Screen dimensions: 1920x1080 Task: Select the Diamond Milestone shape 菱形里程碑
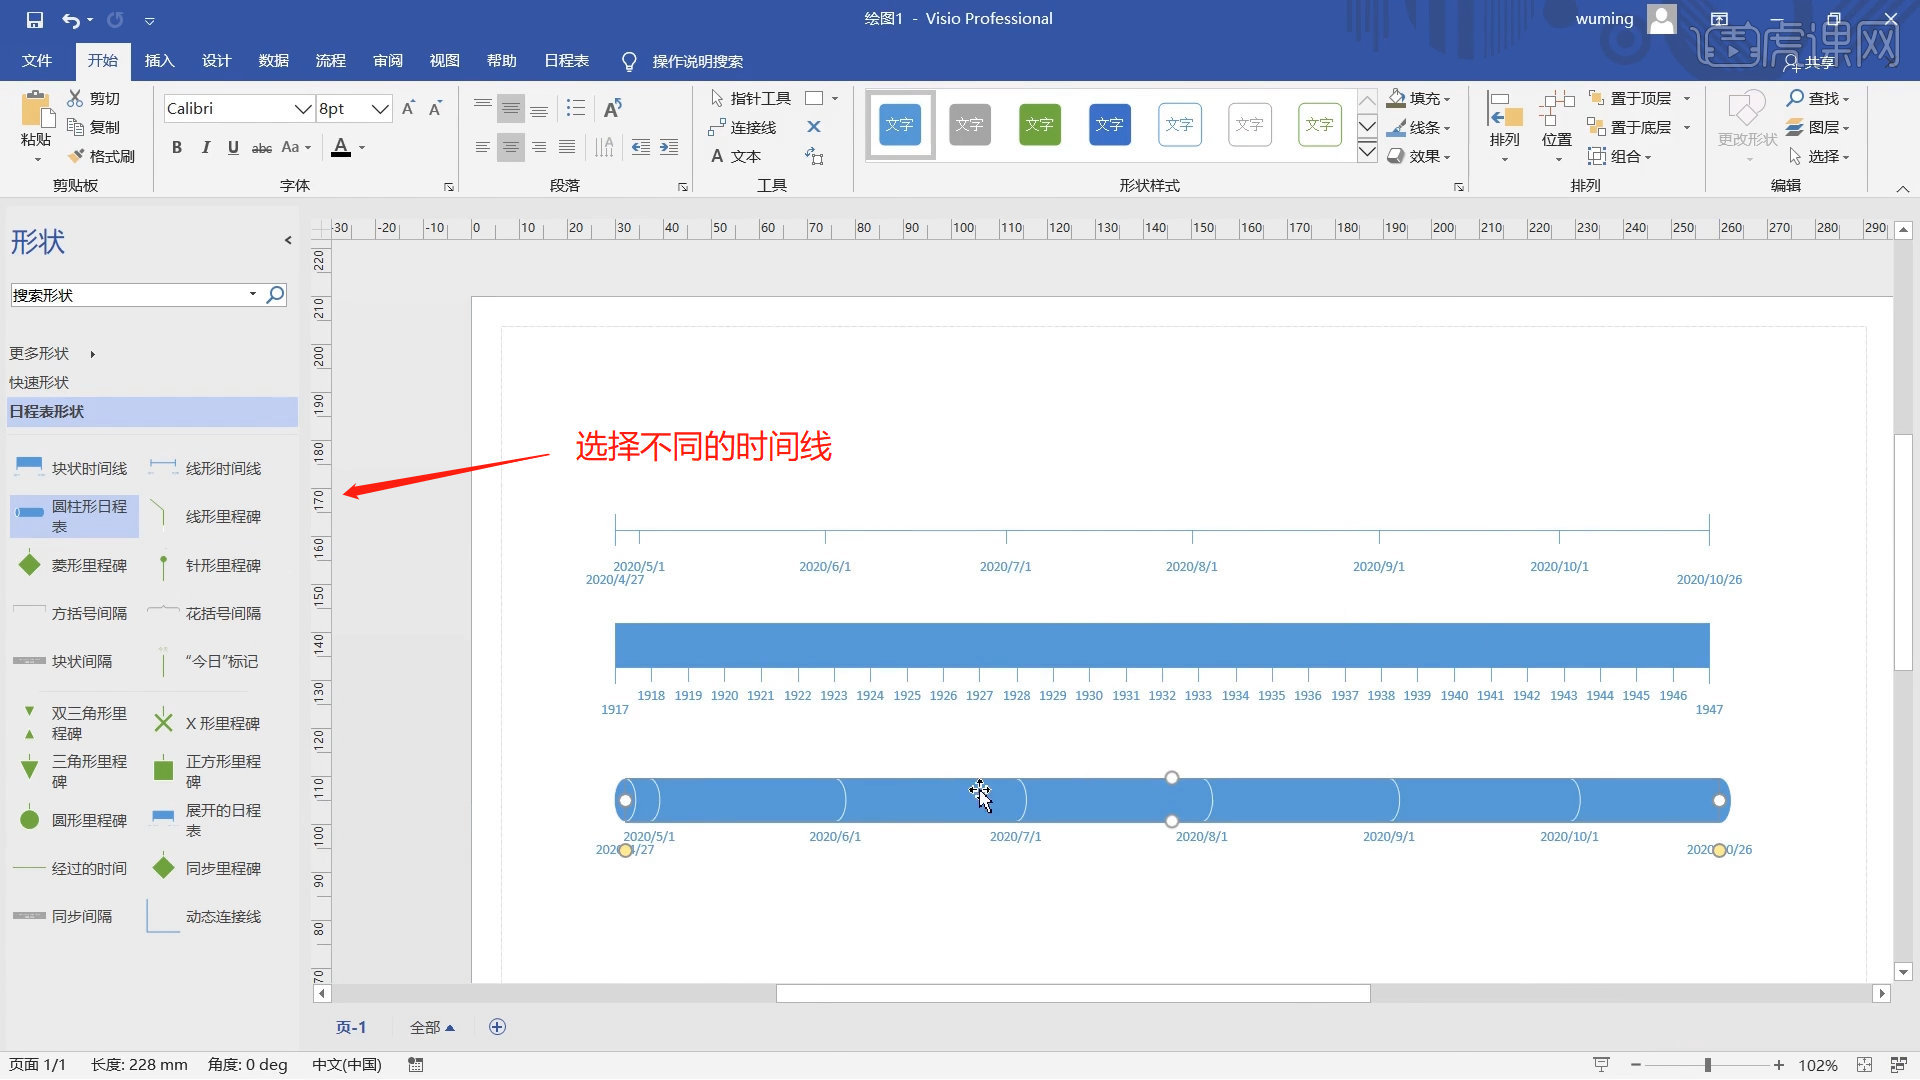pos(70,565)
